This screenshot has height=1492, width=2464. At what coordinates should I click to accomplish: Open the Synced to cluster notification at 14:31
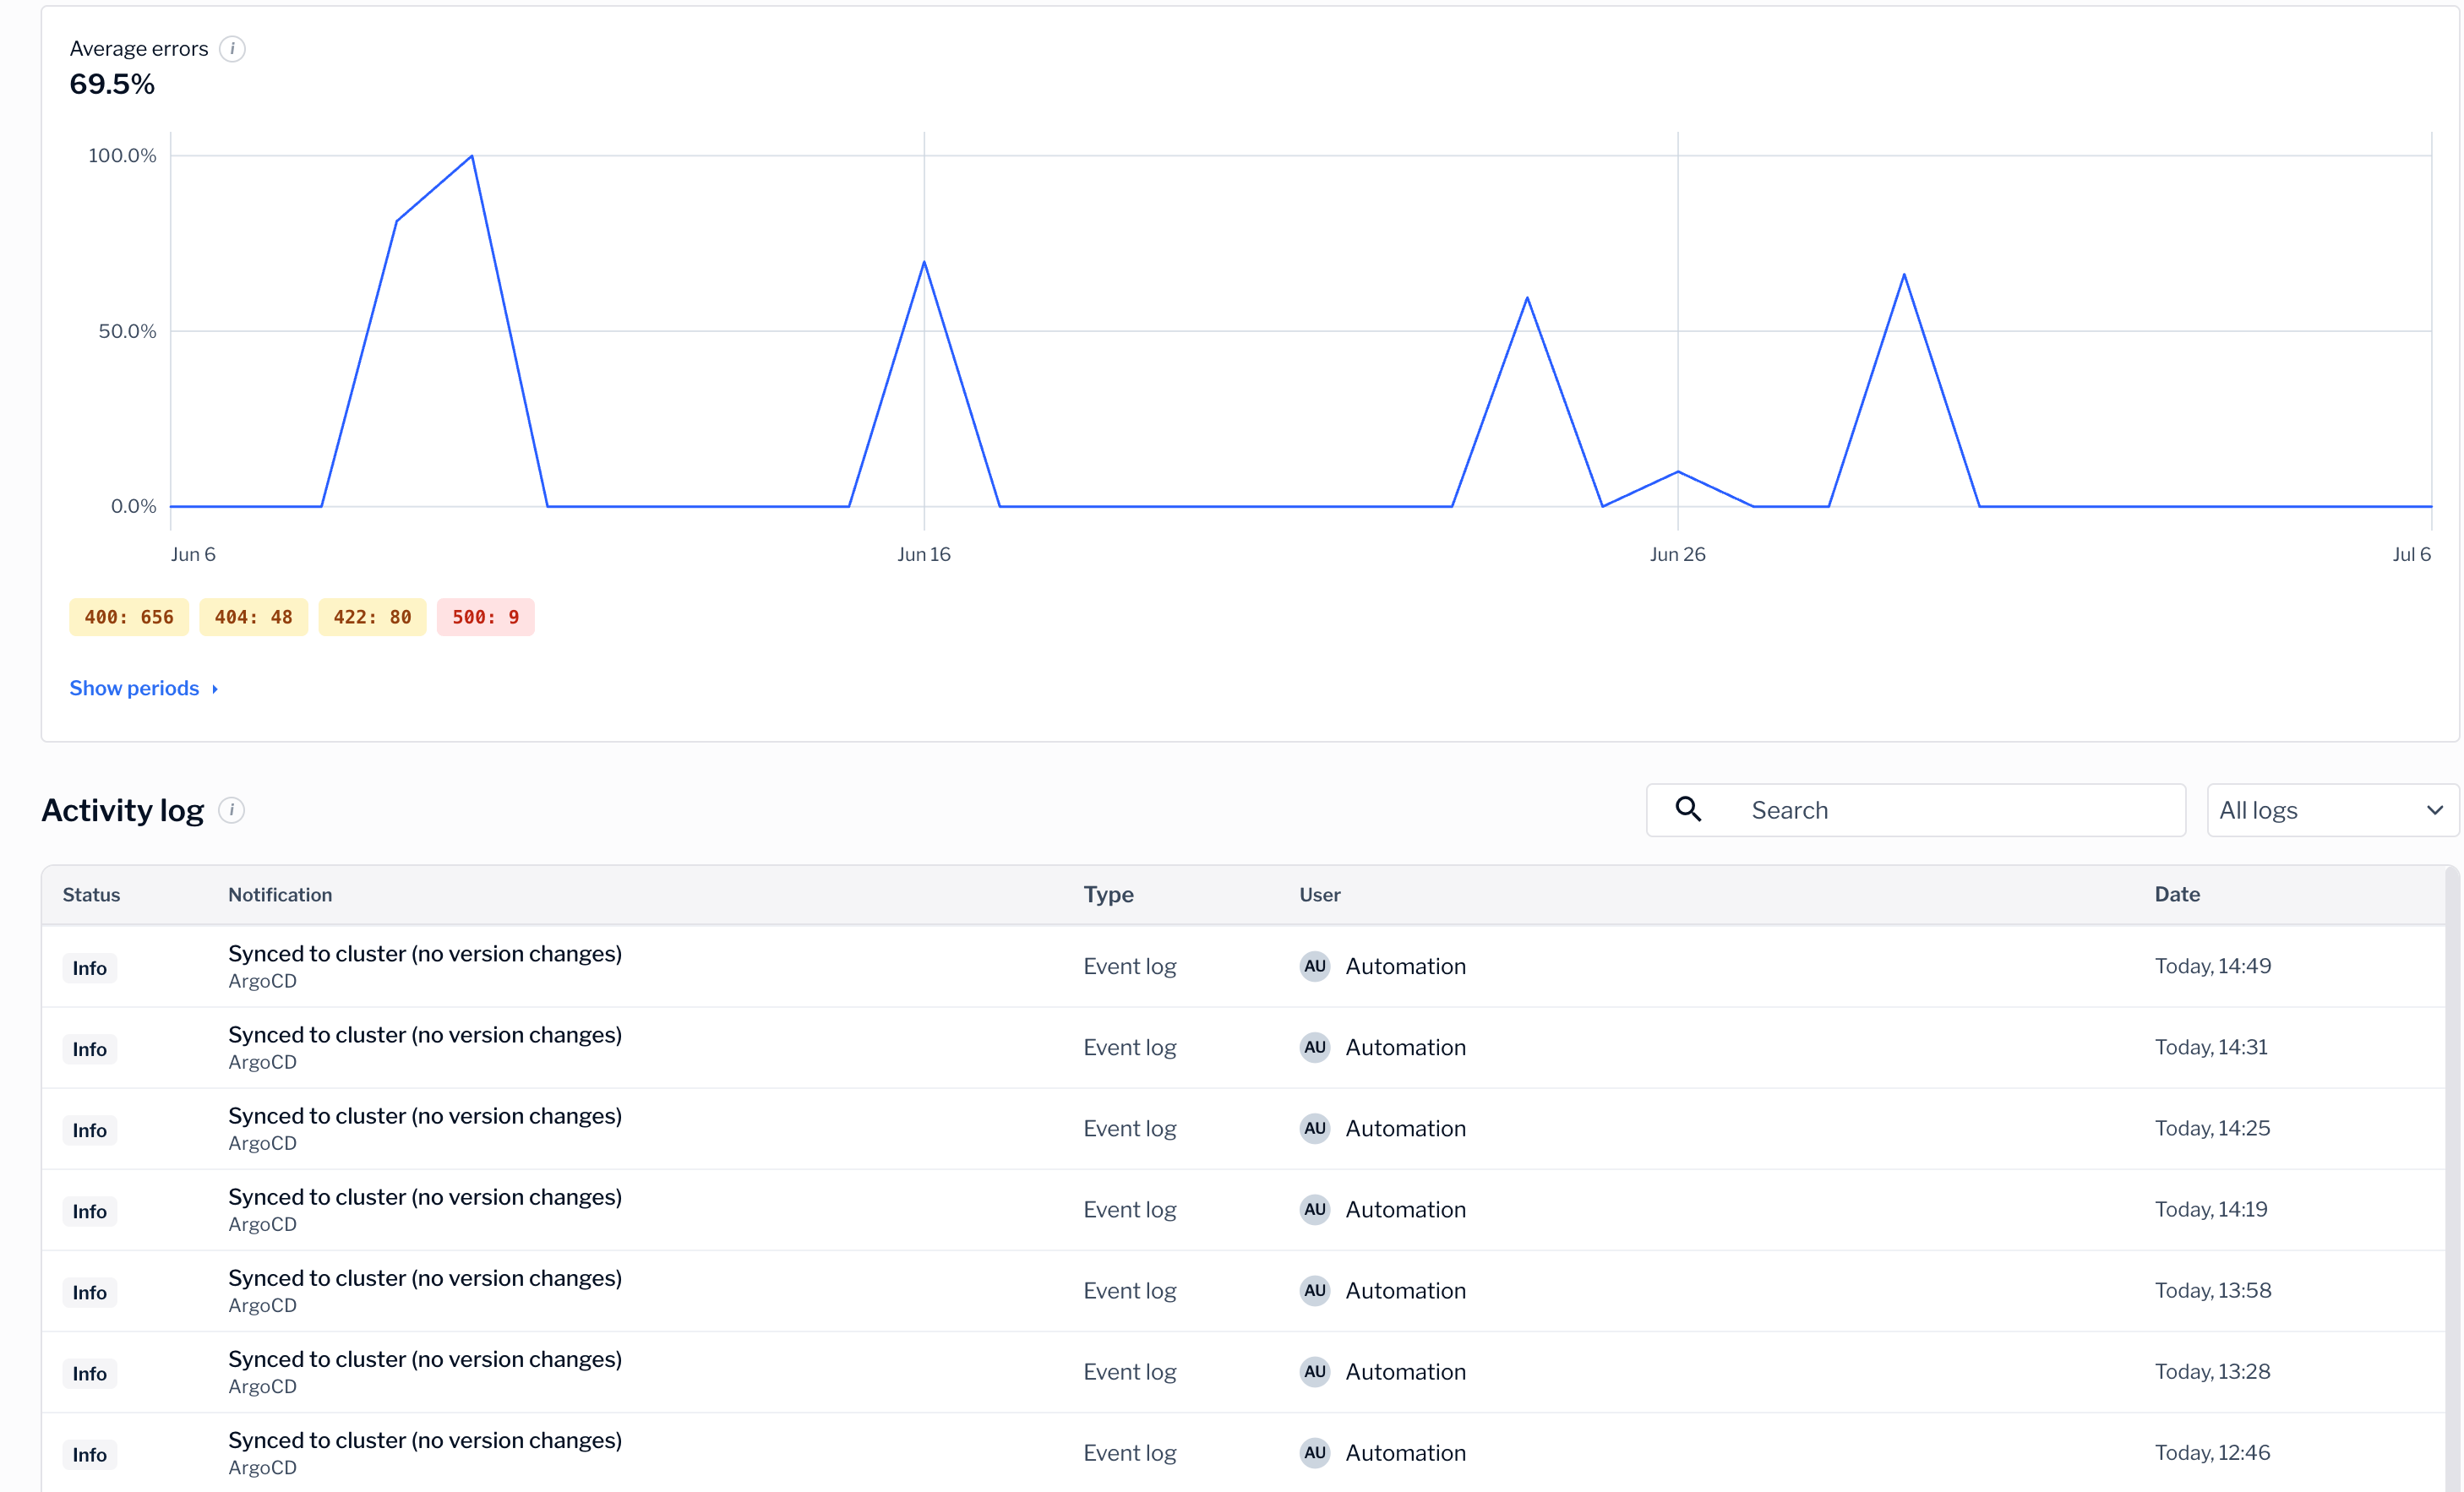point(425,1035)
